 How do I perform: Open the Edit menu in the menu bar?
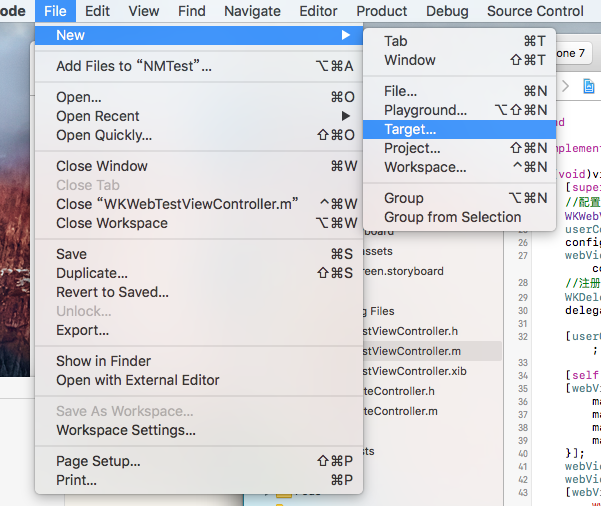coord(98,11)
